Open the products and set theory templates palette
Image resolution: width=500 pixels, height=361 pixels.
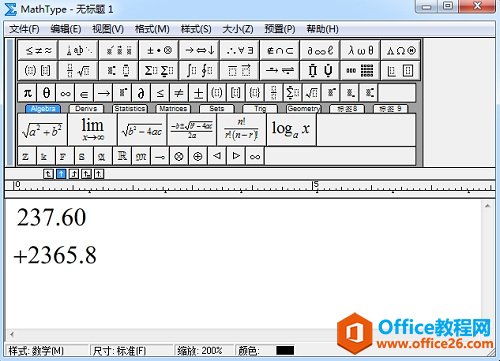[x=320, y=70]
